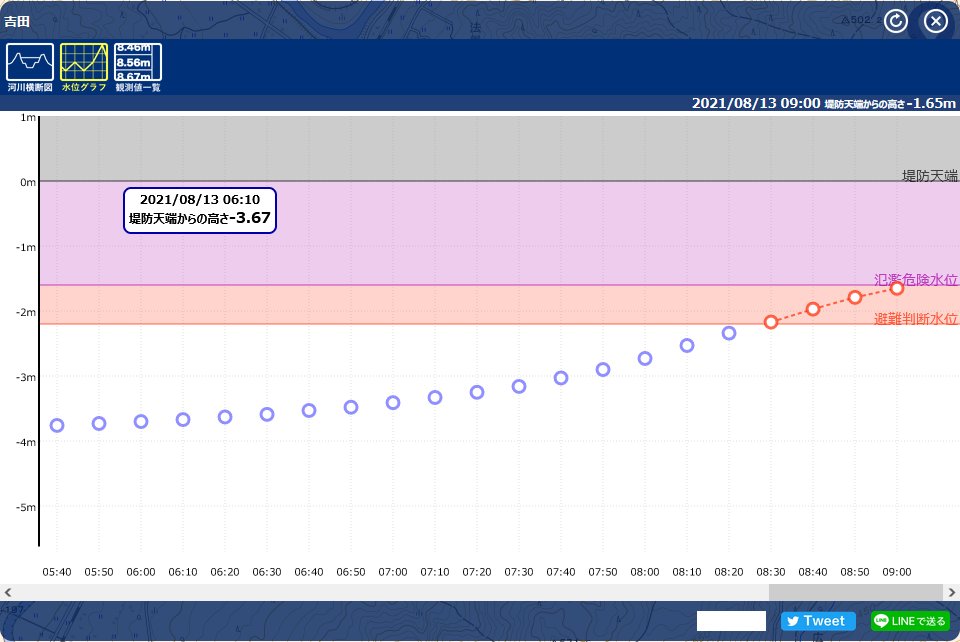Click the -5m axis label
Screen dimensions: 960x642
26,507
